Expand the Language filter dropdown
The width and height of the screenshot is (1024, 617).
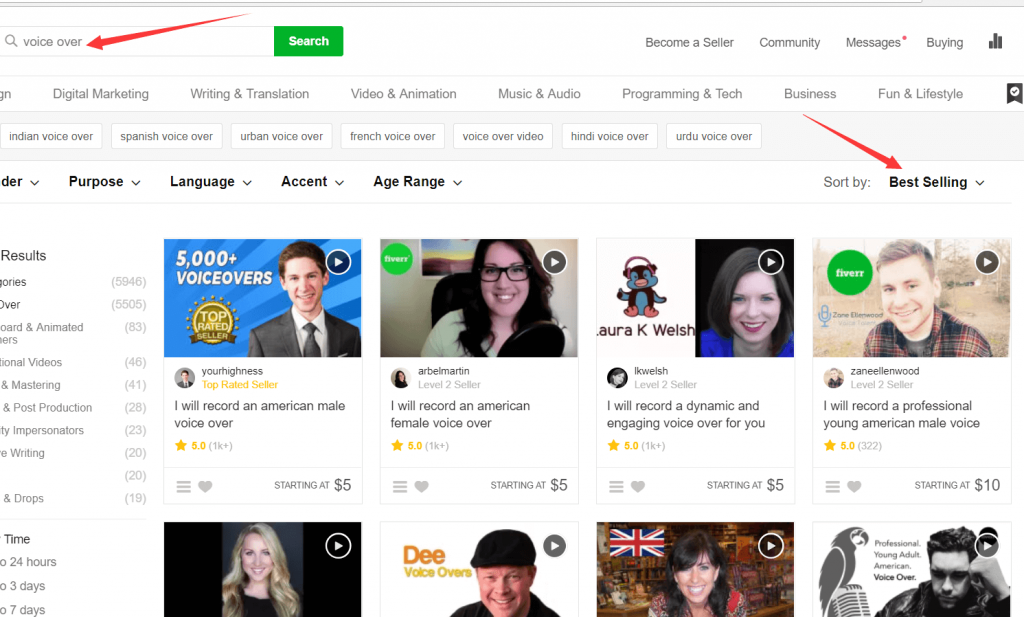(211, 182)
